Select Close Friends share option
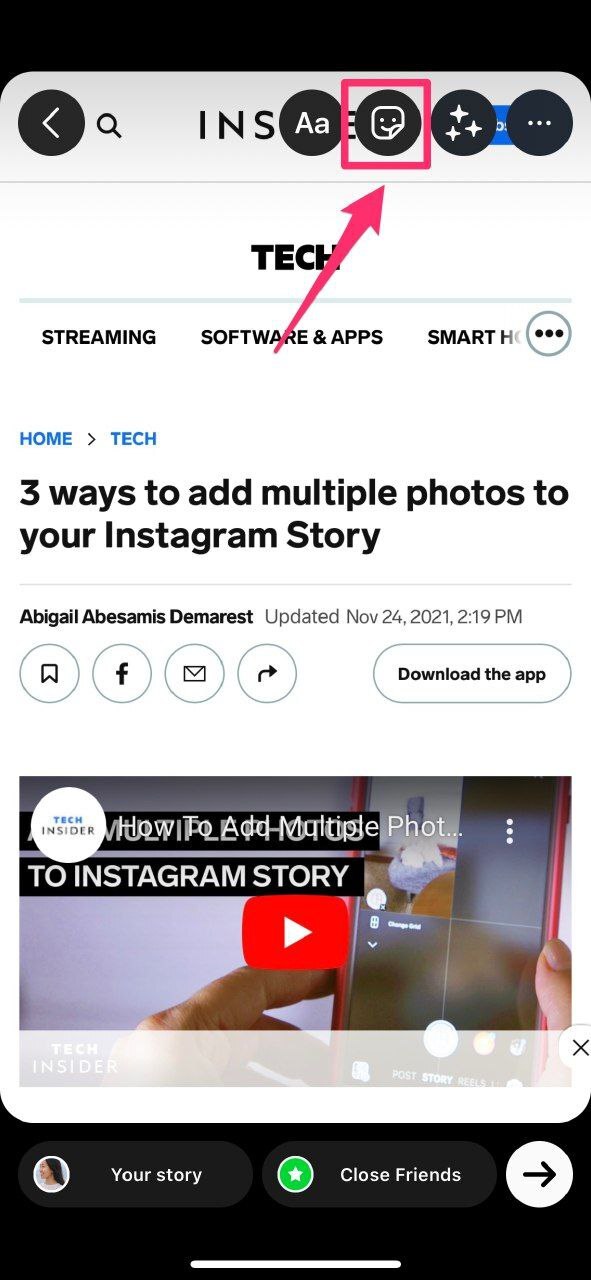This screenshot has width=591, height=1280. click(x=379, y=1174)
